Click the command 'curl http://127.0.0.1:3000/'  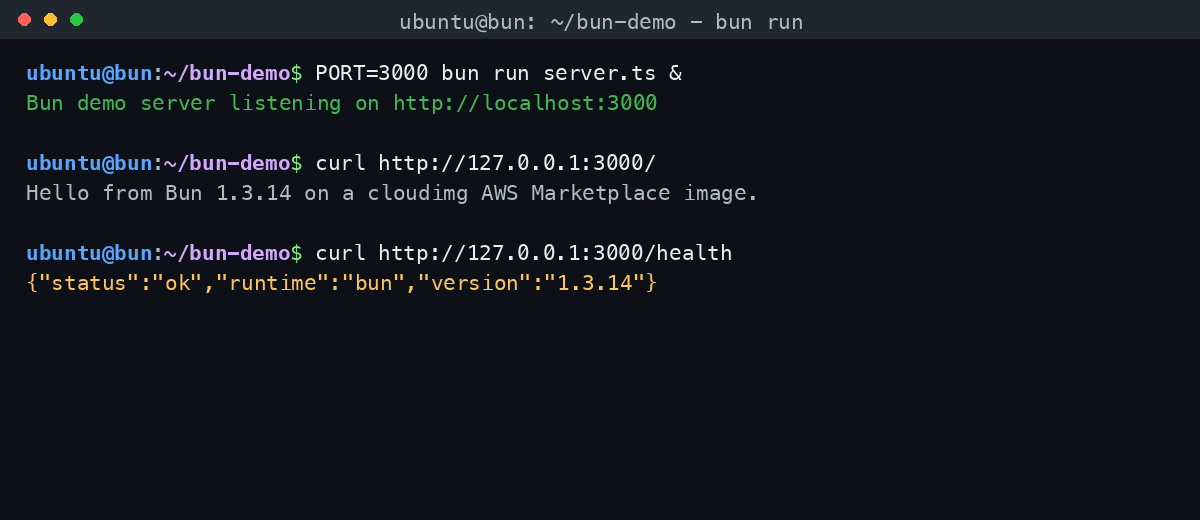tap(486, 163)
